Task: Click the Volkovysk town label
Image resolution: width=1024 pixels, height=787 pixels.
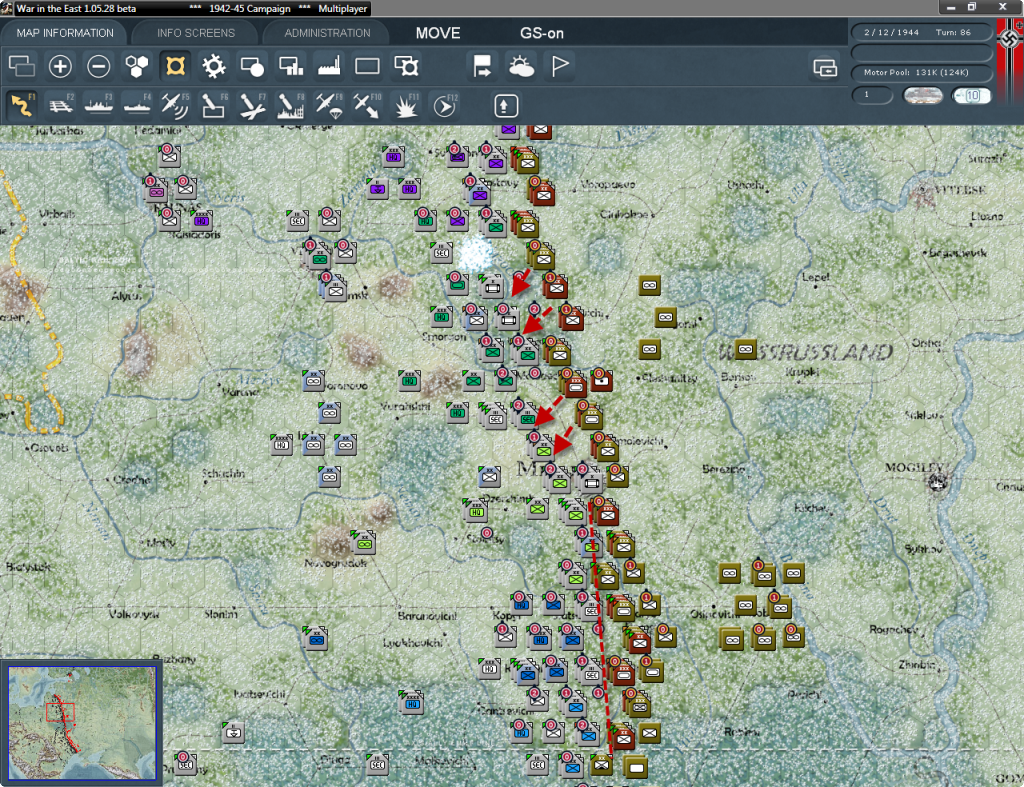Action: (x=133, y=614)
